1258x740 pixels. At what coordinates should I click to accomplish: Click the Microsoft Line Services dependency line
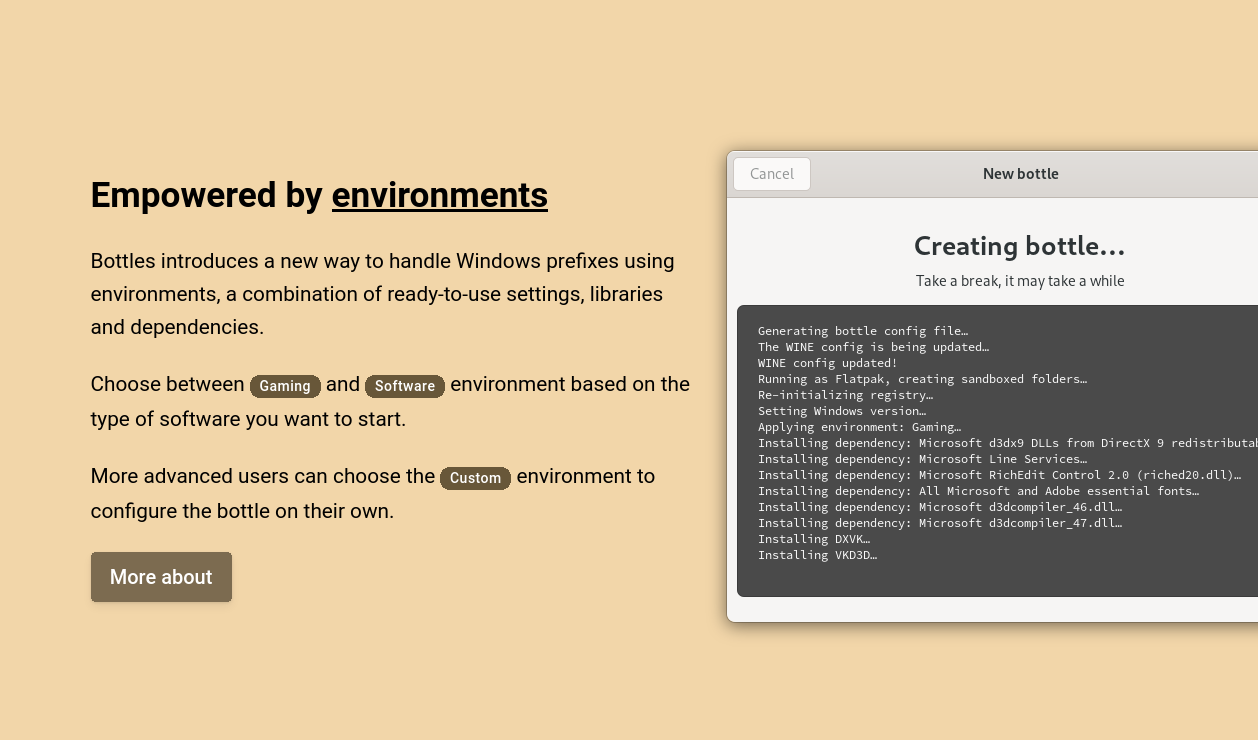(x=921, y=459)
